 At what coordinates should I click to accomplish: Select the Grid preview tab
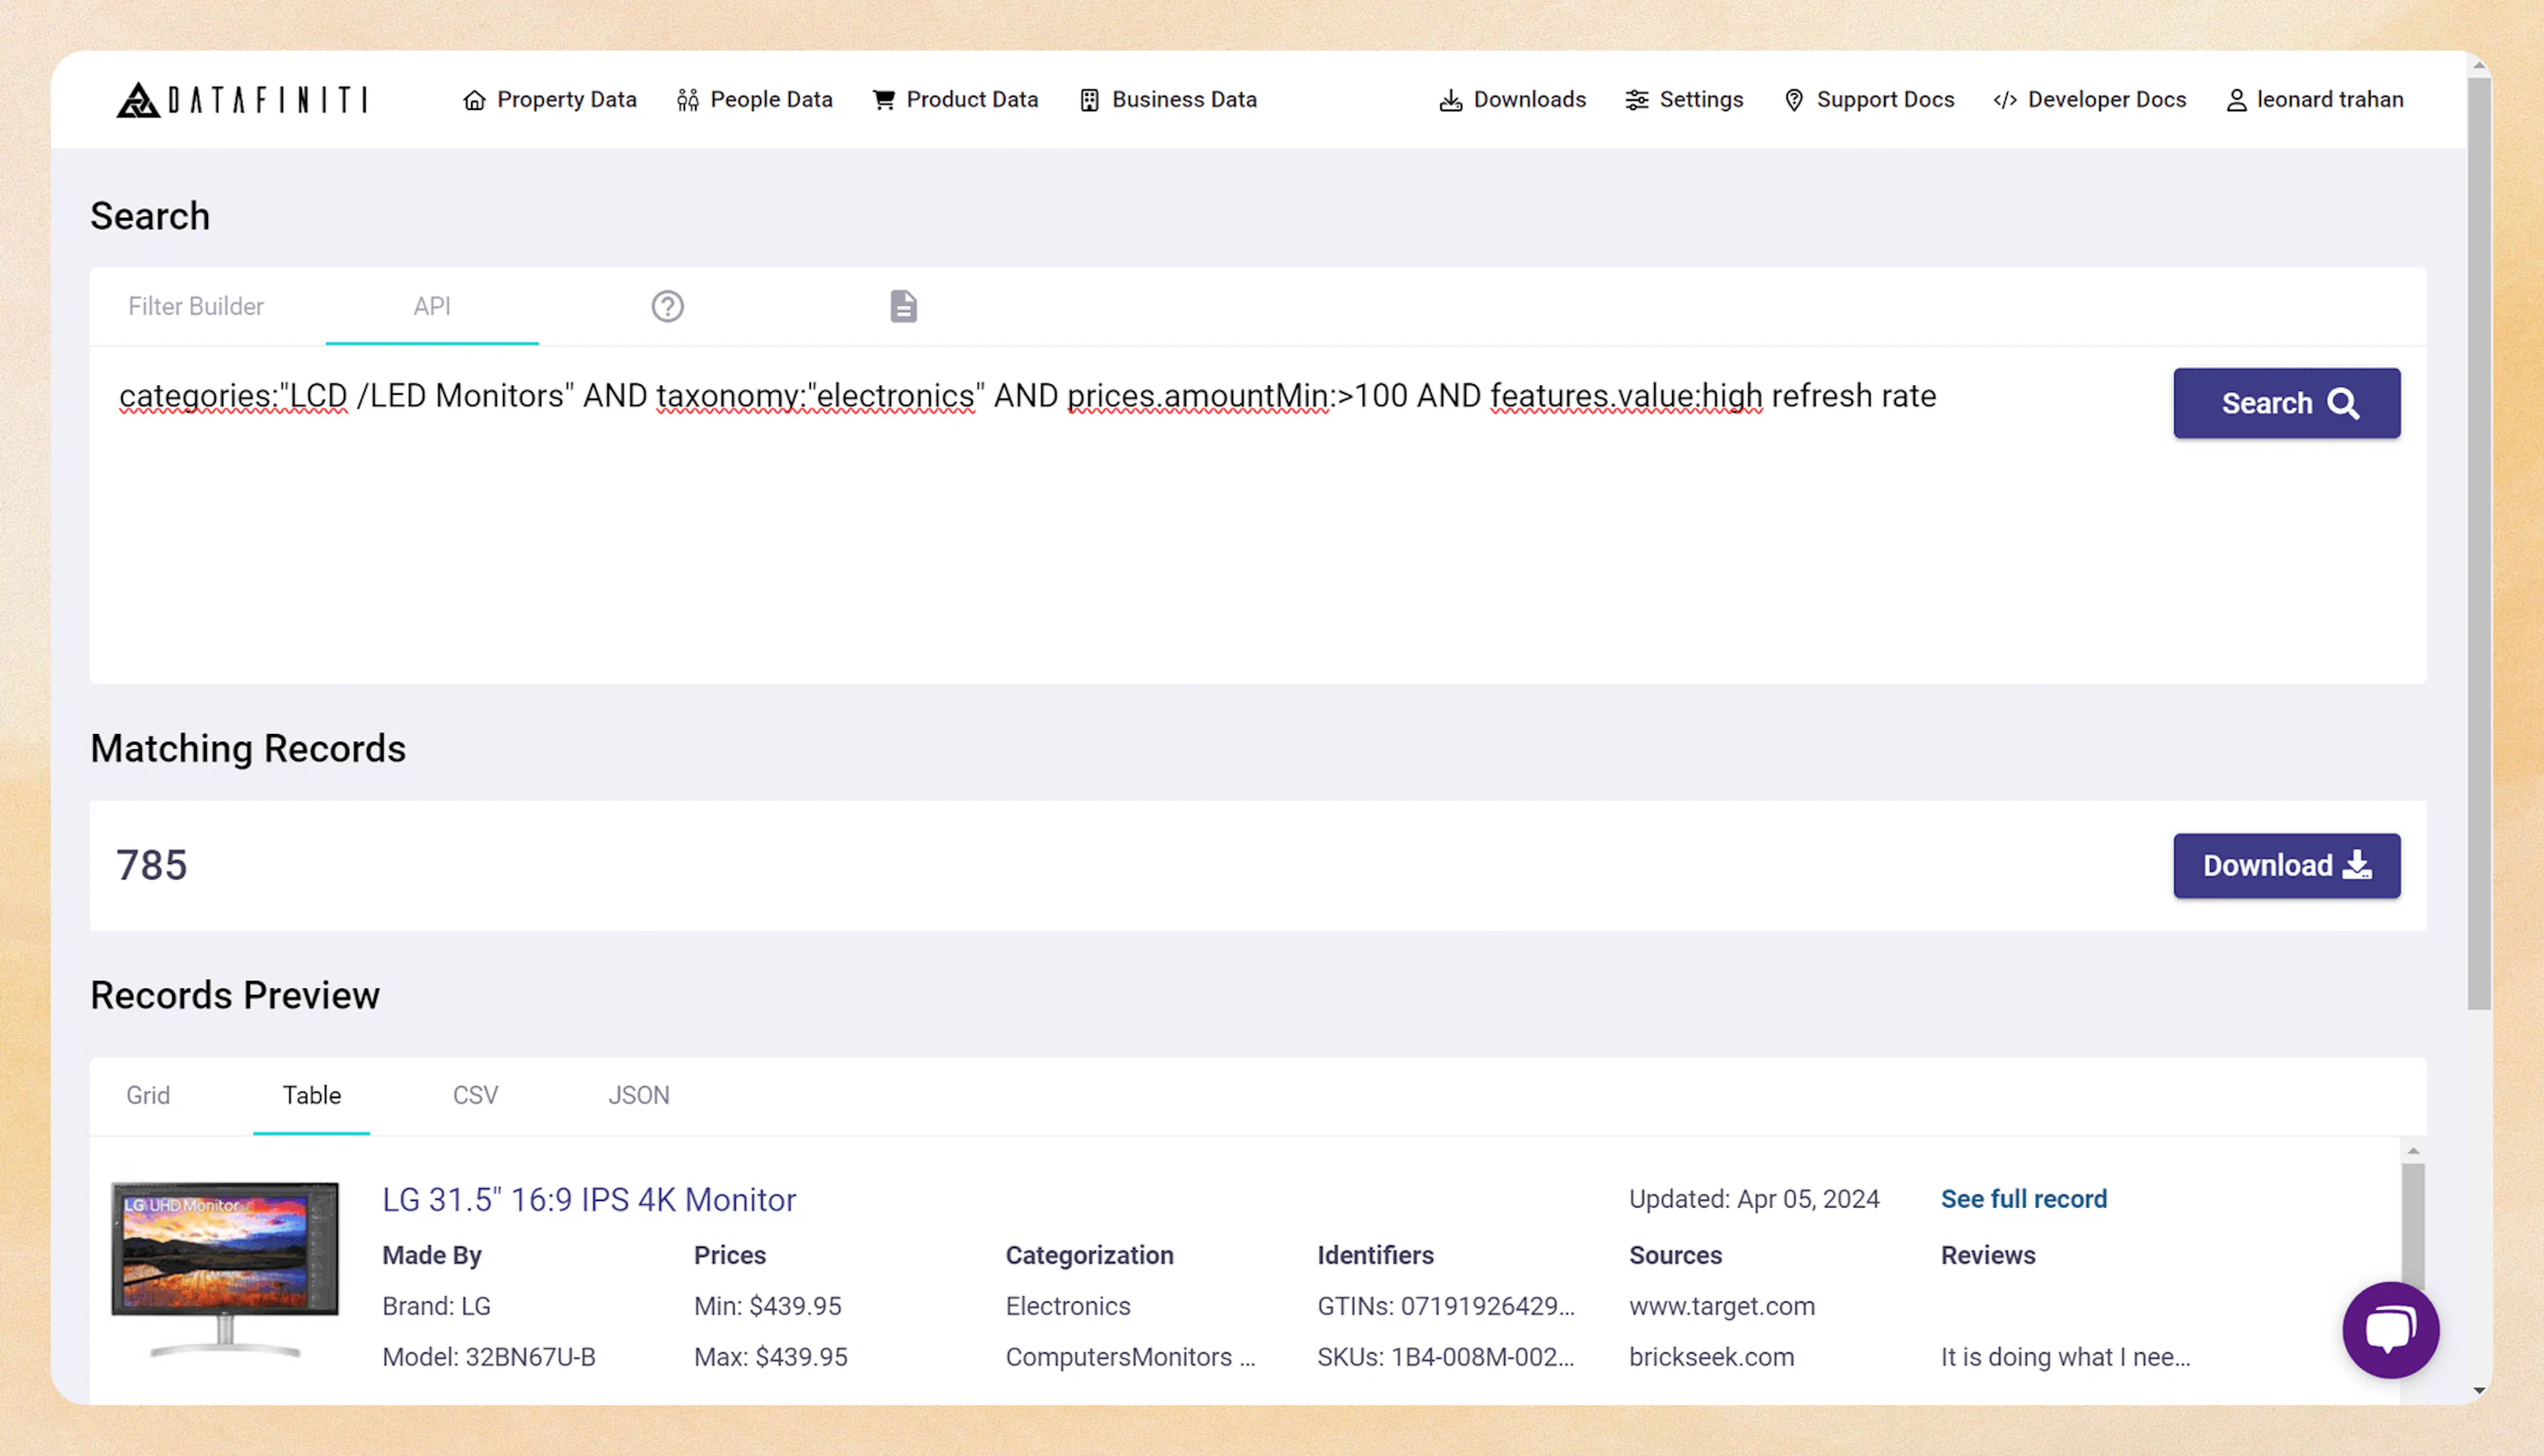pos(148,1095)
